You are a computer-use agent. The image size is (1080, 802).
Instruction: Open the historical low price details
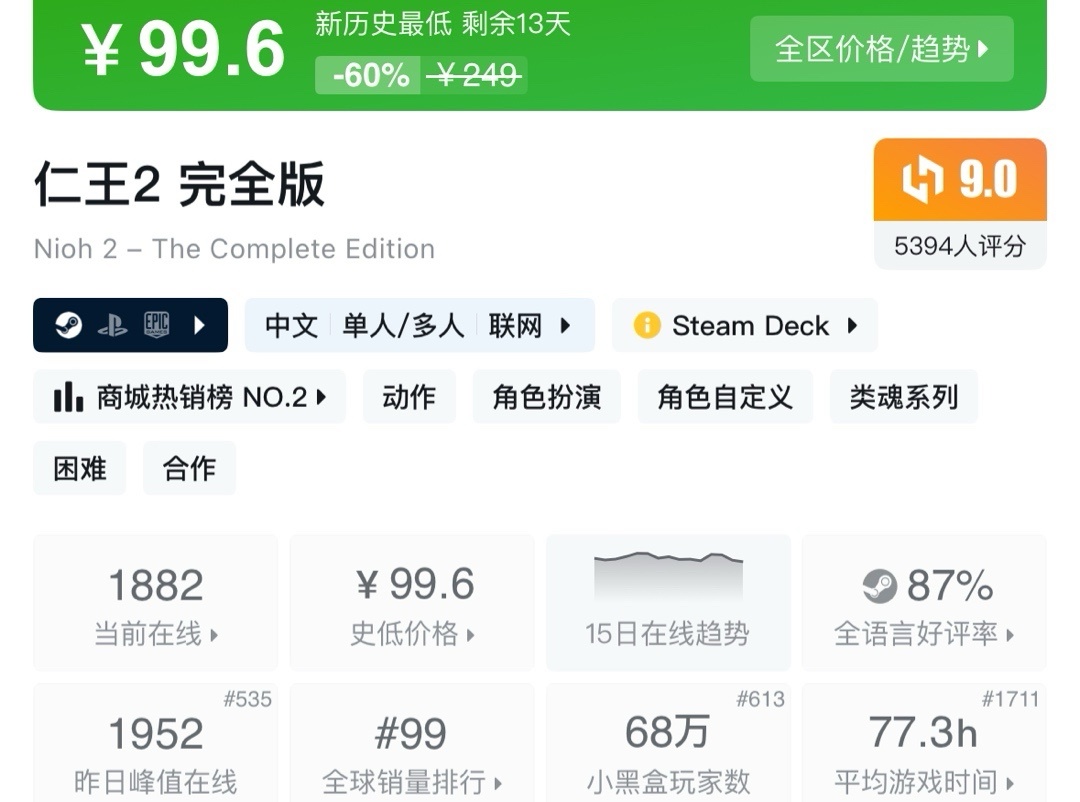(x=411, y=602)
